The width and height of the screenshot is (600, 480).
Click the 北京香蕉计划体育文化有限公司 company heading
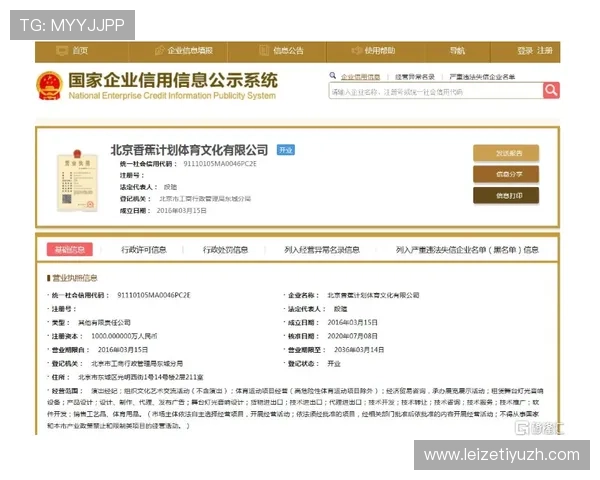189,150
